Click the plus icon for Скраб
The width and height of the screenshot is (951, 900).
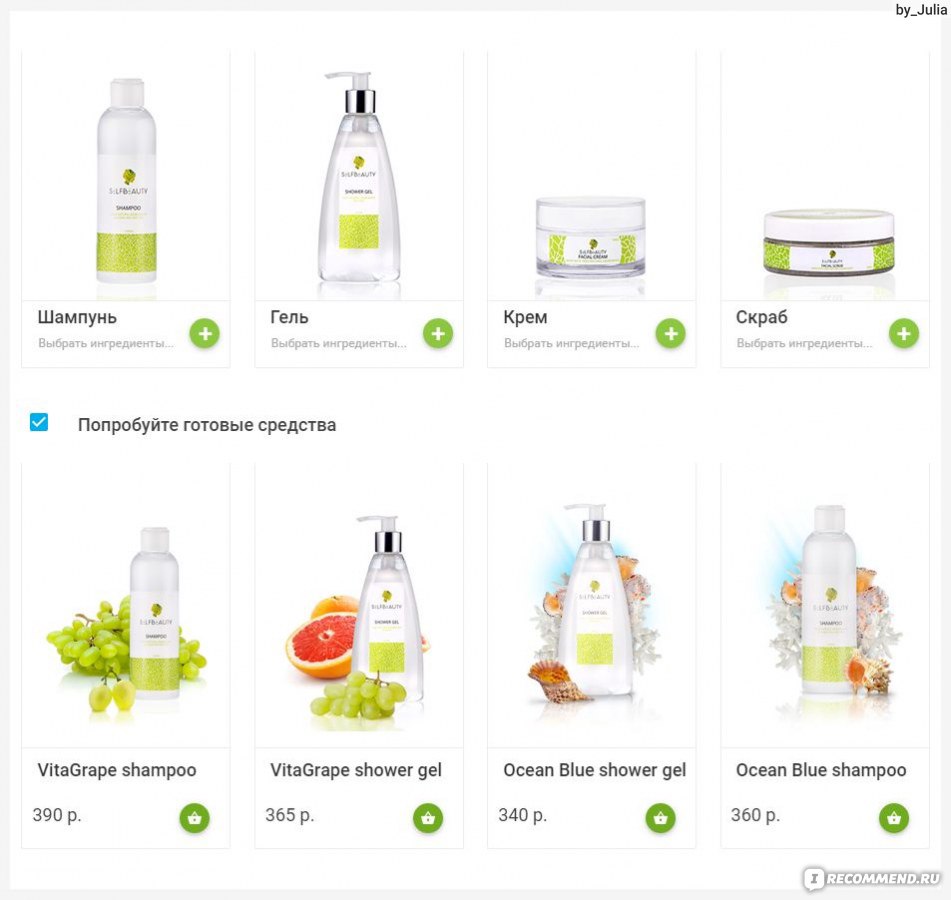(x=904, y=334)
